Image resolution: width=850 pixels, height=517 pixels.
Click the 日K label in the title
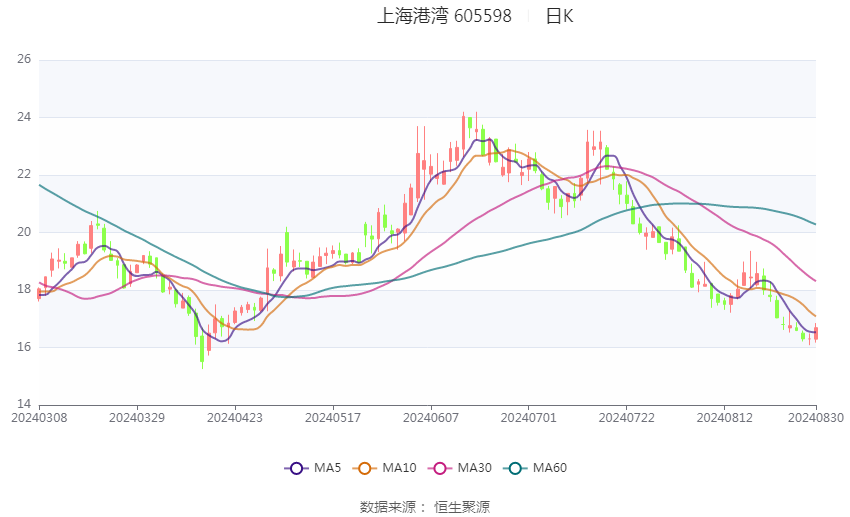(559, 16)
